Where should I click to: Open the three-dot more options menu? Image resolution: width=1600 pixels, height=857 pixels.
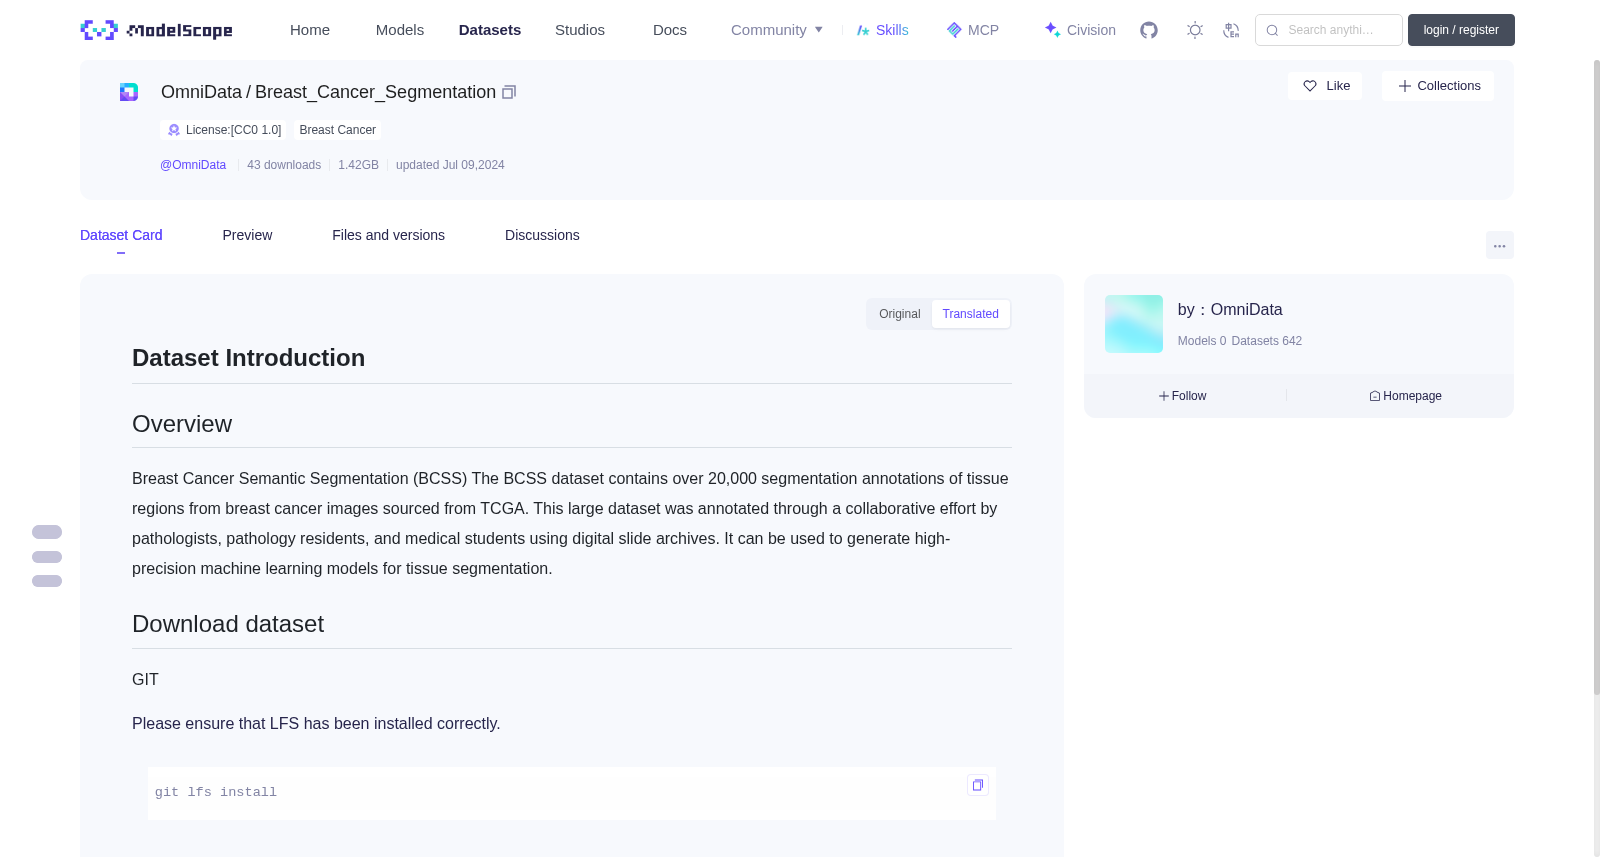point(1499,245)
